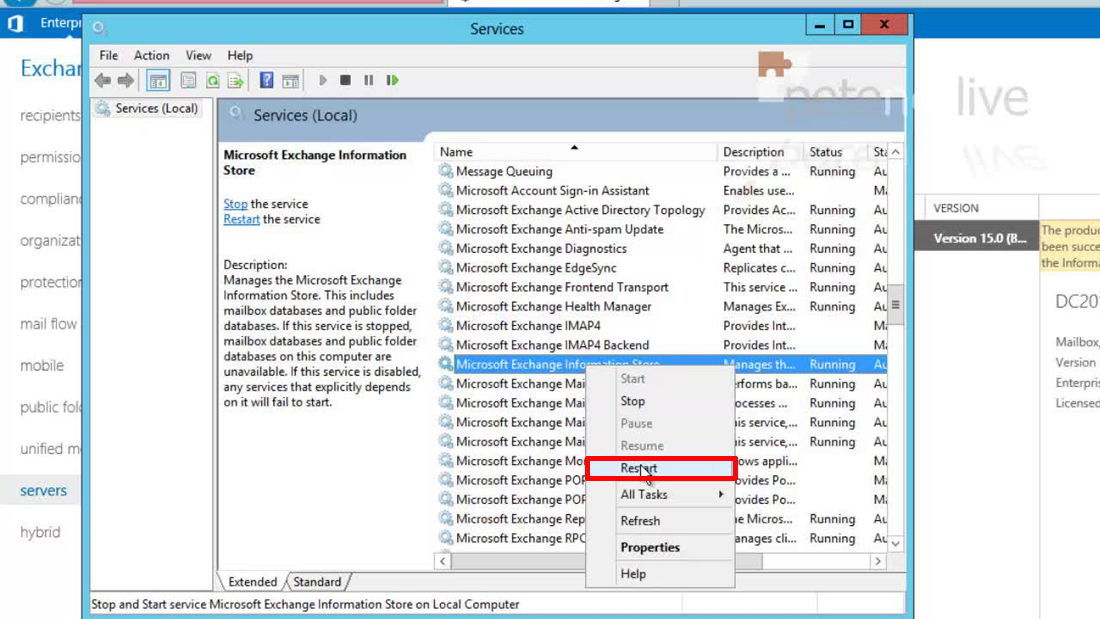1100x619 pixels.
Task: Click the Stop the service link
Action: pyautogui.click(x=236, y=204)
